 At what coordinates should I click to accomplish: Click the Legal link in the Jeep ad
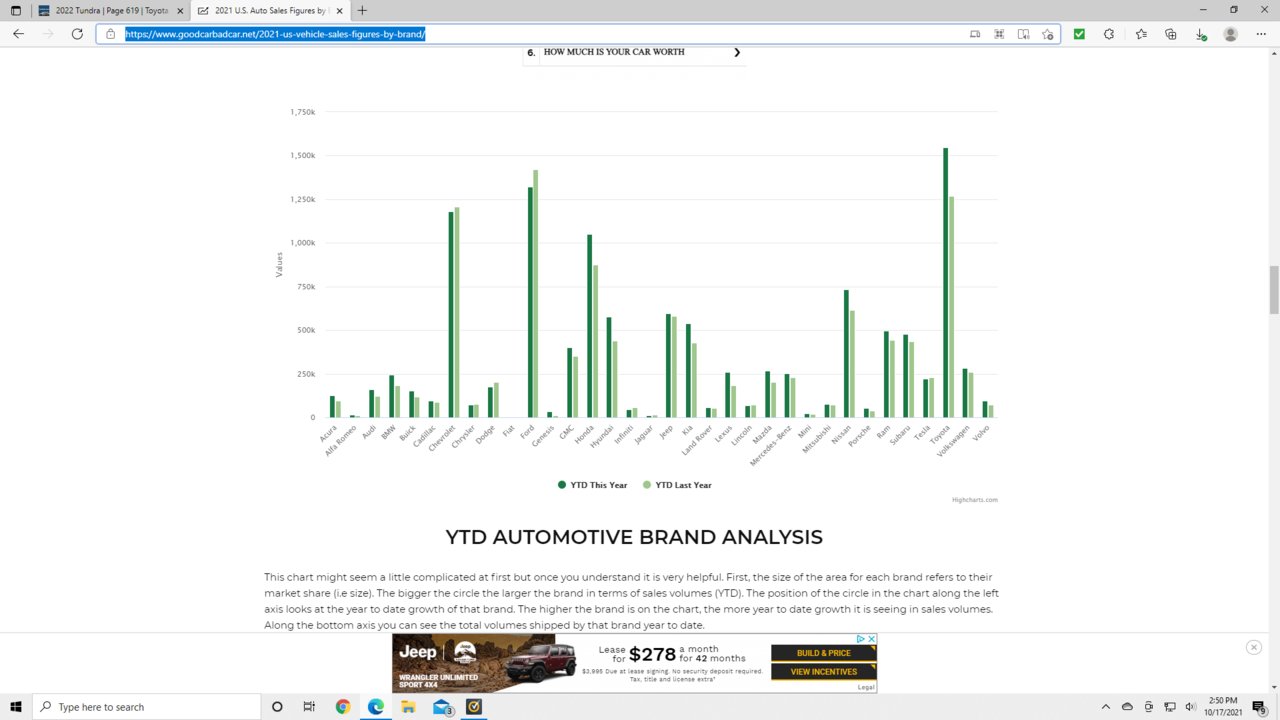tap(865, 687)
